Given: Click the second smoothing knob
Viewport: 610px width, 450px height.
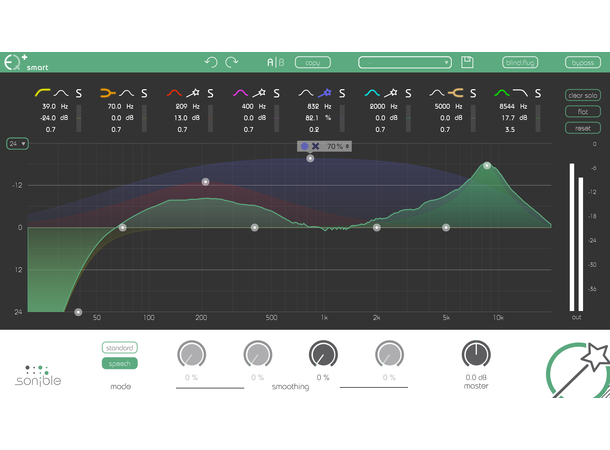Looking at the screenshot, I should click(258, 354).
